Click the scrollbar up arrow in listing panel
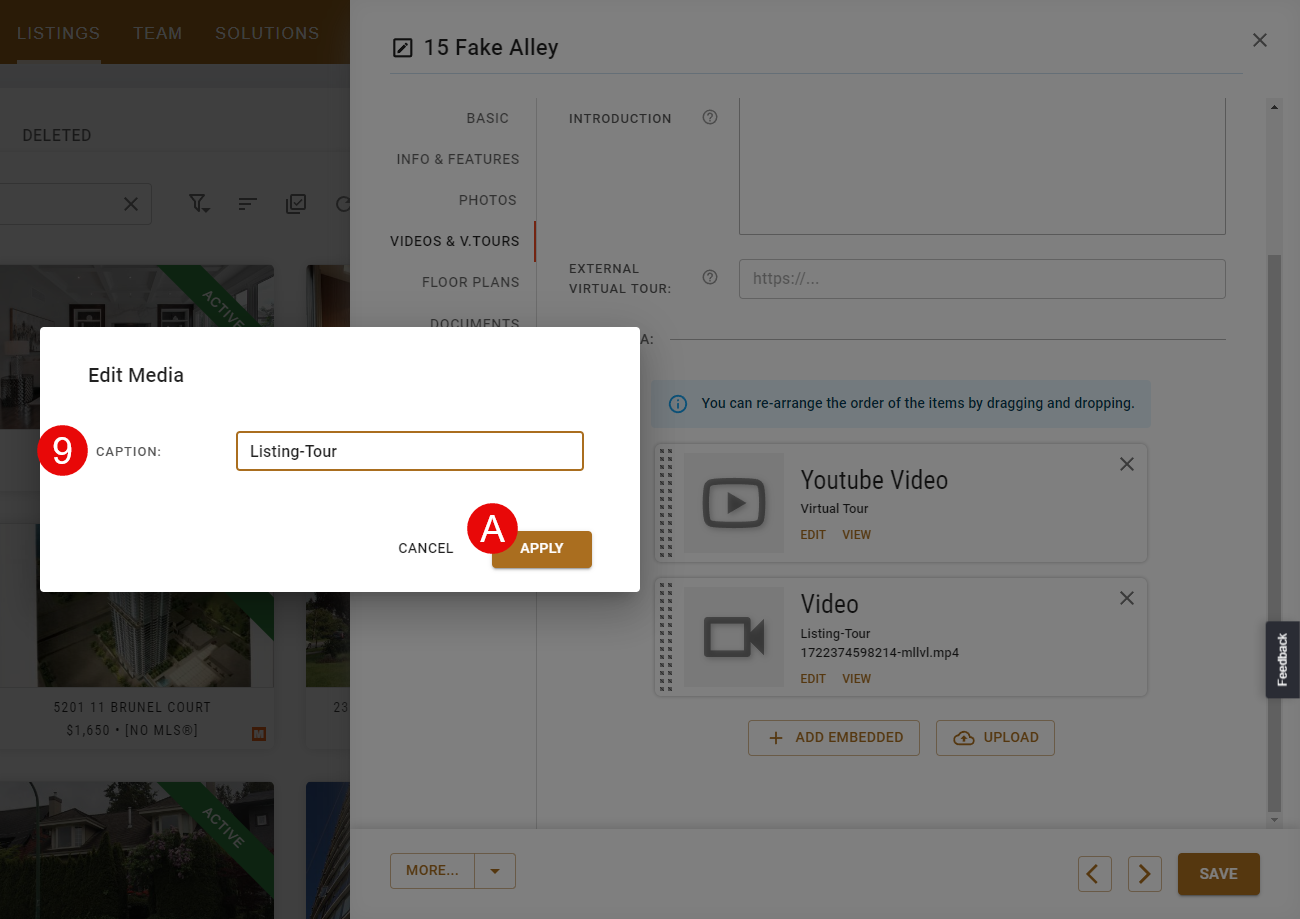 (1274, 106)
